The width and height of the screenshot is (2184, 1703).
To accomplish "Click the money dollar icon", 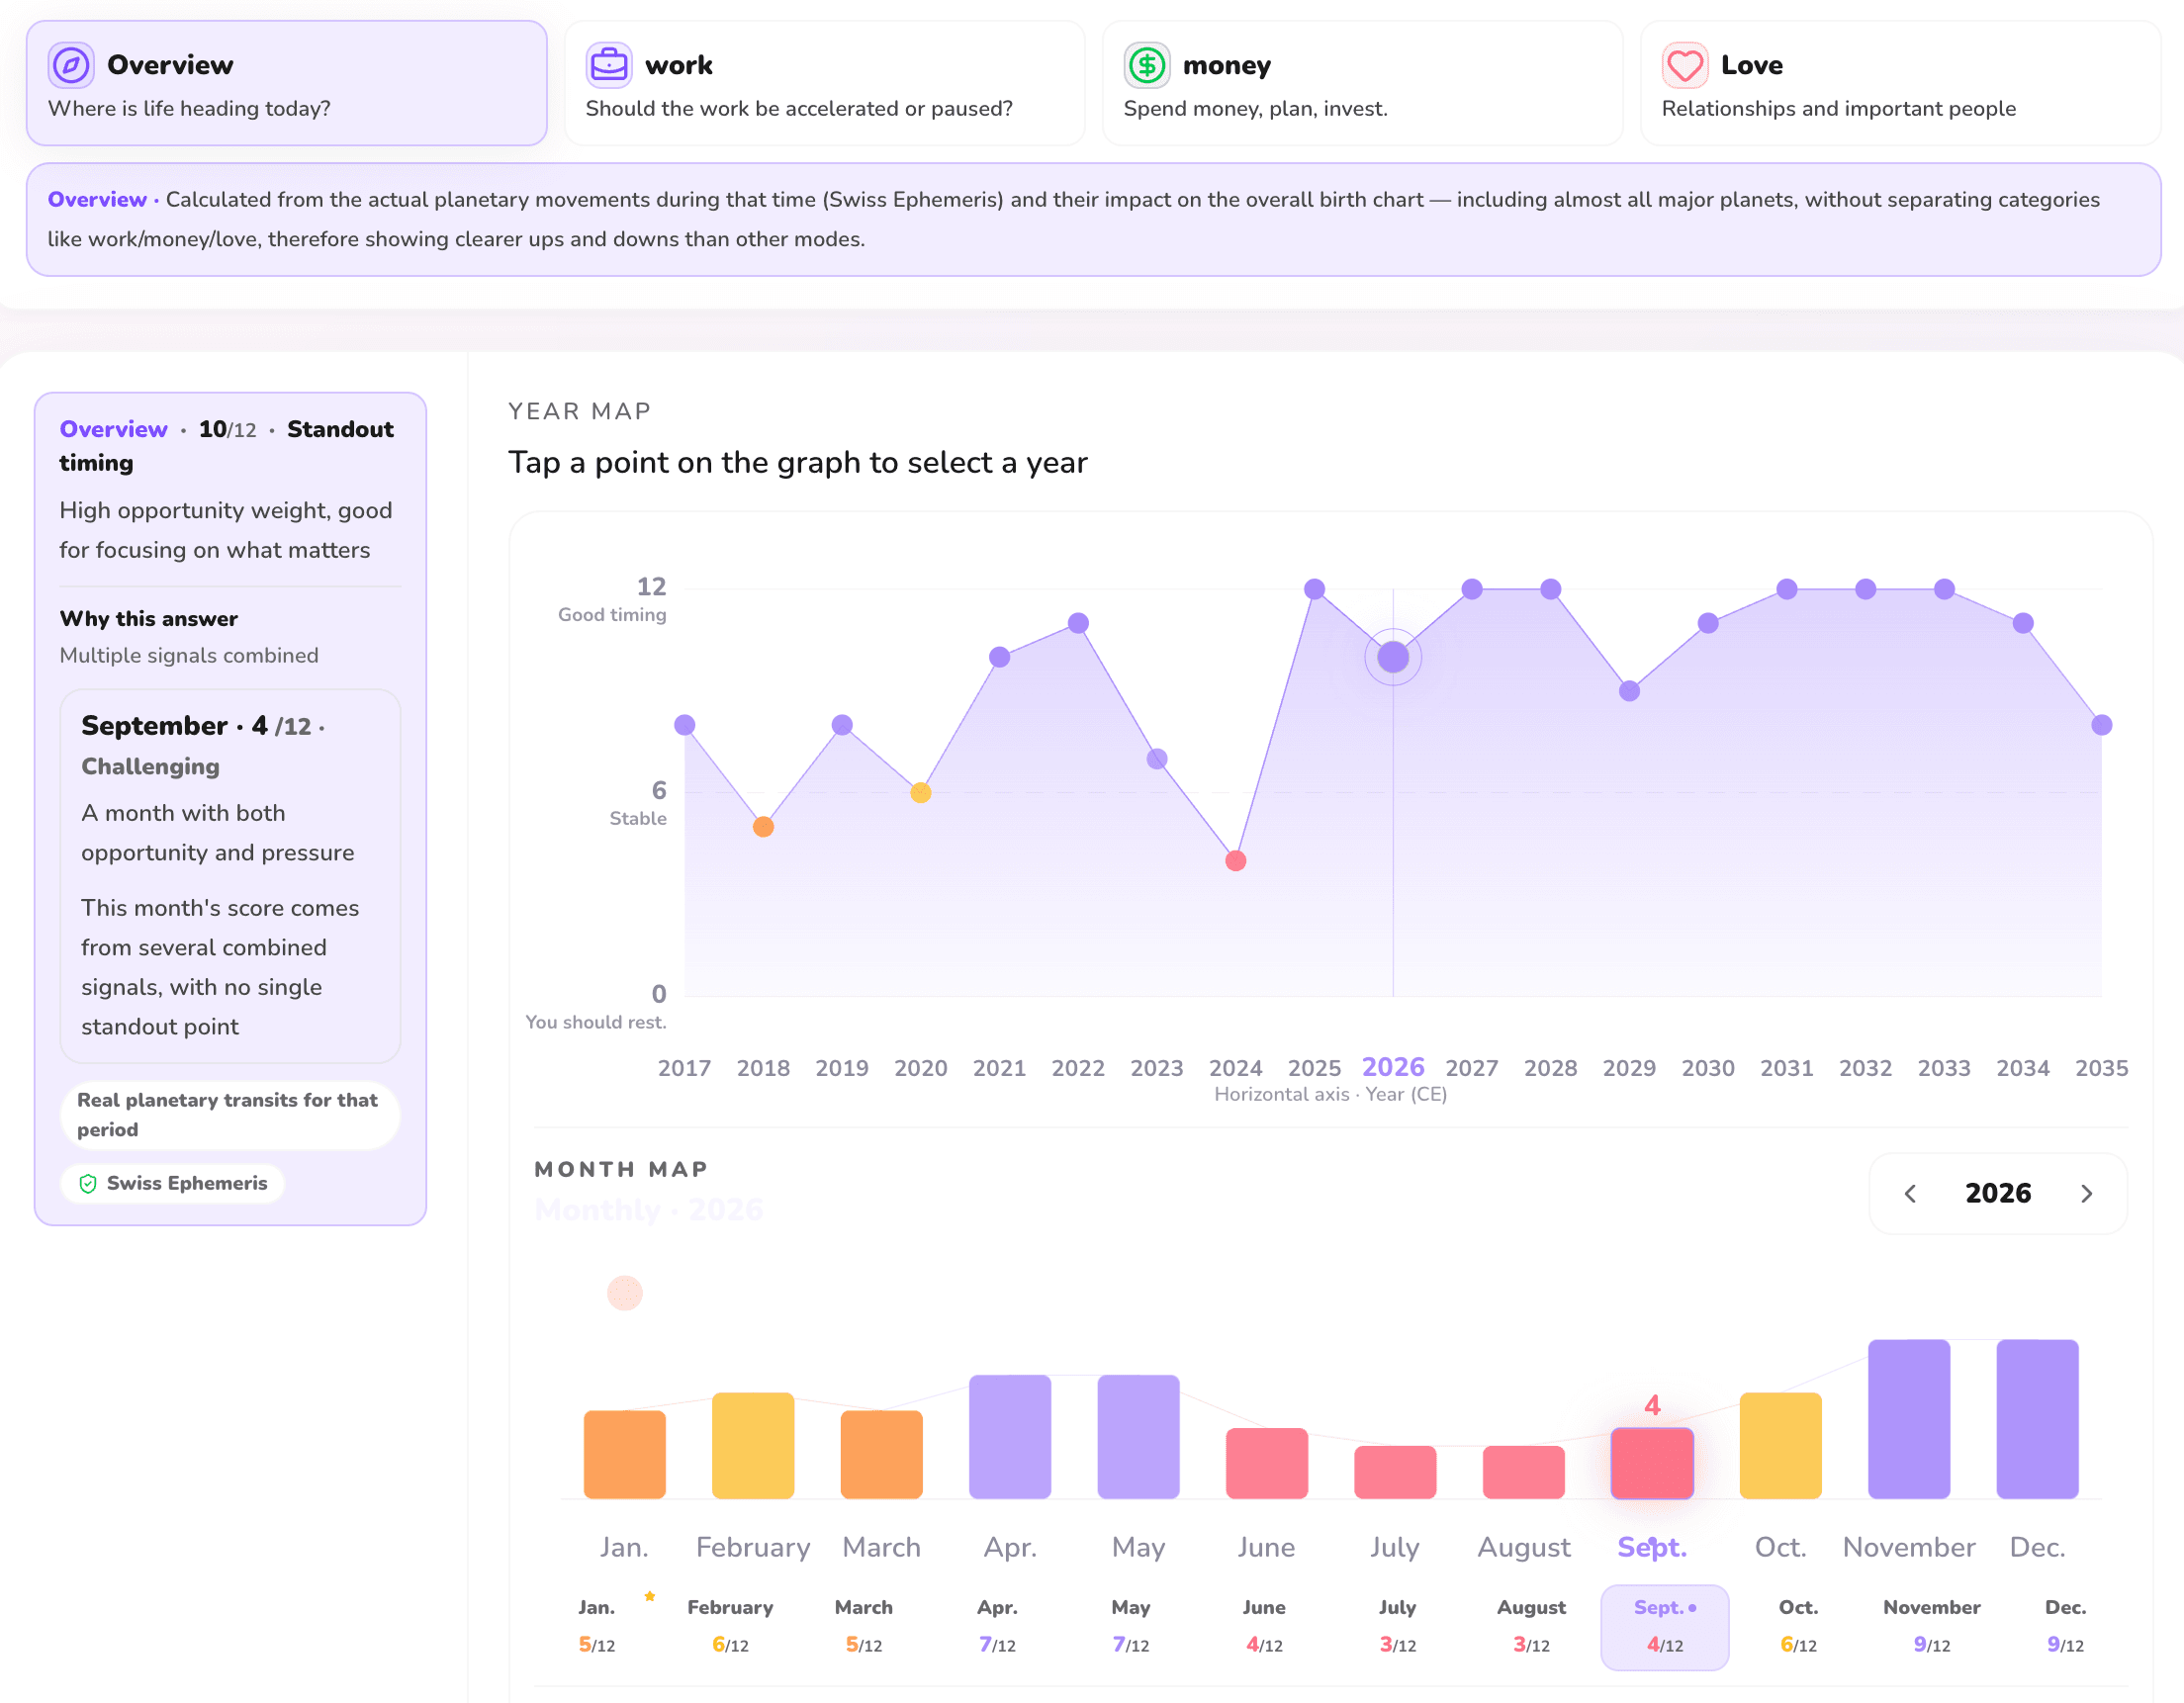I will click(1146, 66).
